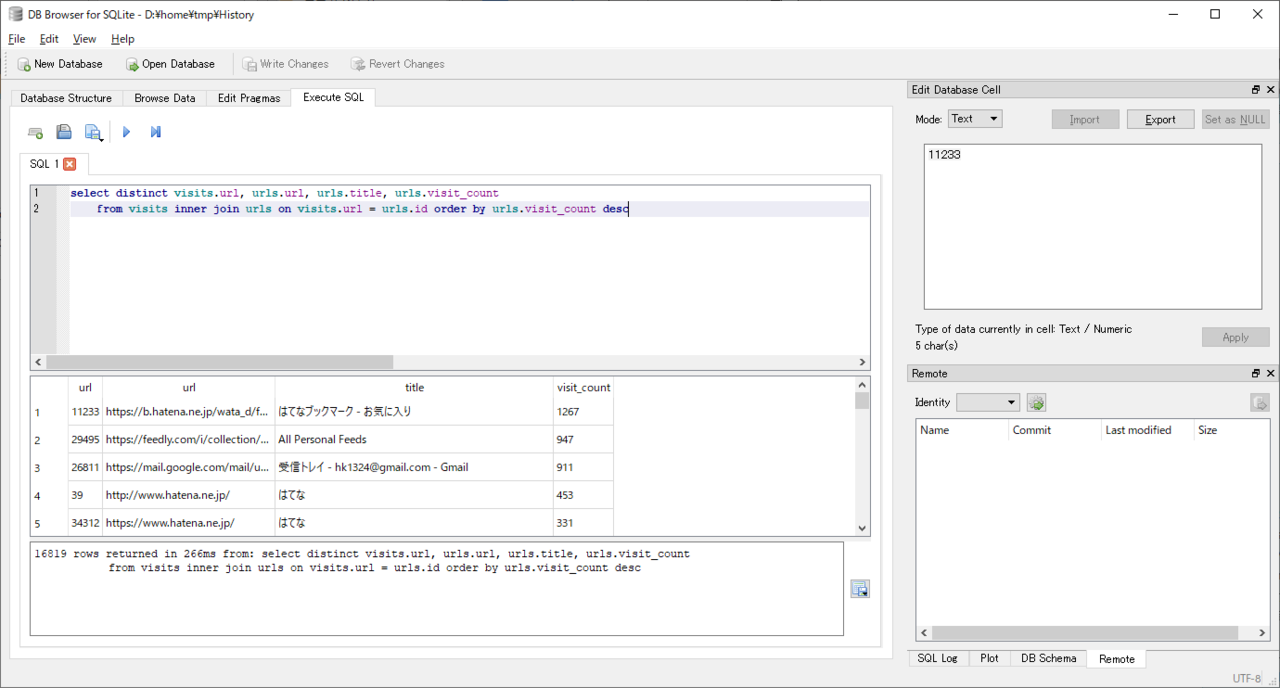Switch to the Database Structure tab
This screenshot has height=688, width=1280.
click(66, 98)
